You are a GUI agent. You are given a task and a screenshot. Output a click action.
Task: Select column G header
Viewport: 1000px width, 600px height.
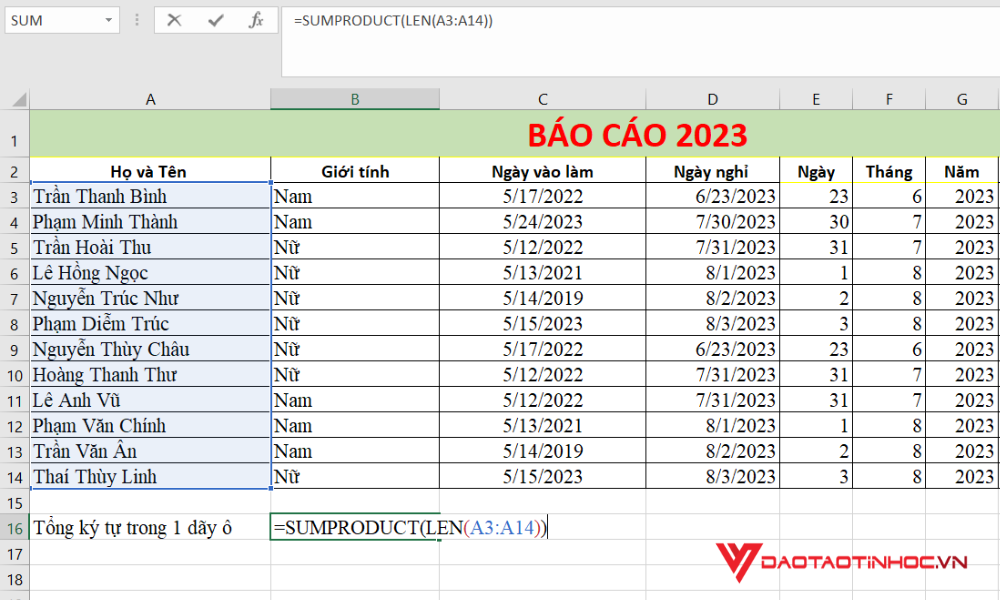[x=961, y=99]
